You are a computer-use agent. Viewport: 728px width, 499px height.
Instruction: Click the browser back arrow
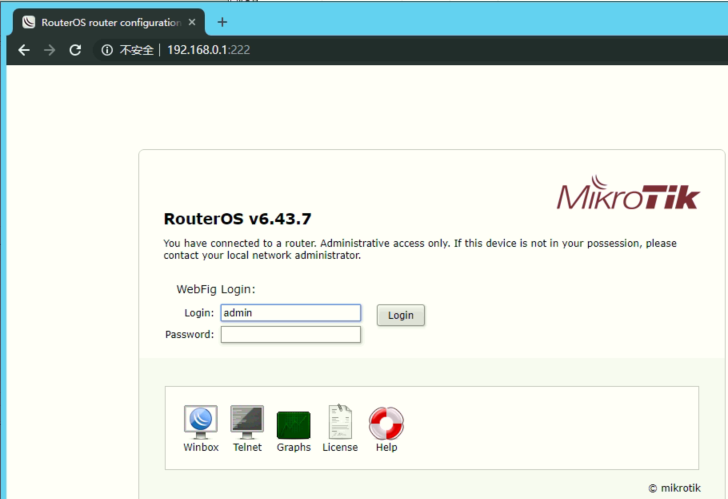click(x=24, y=50)
